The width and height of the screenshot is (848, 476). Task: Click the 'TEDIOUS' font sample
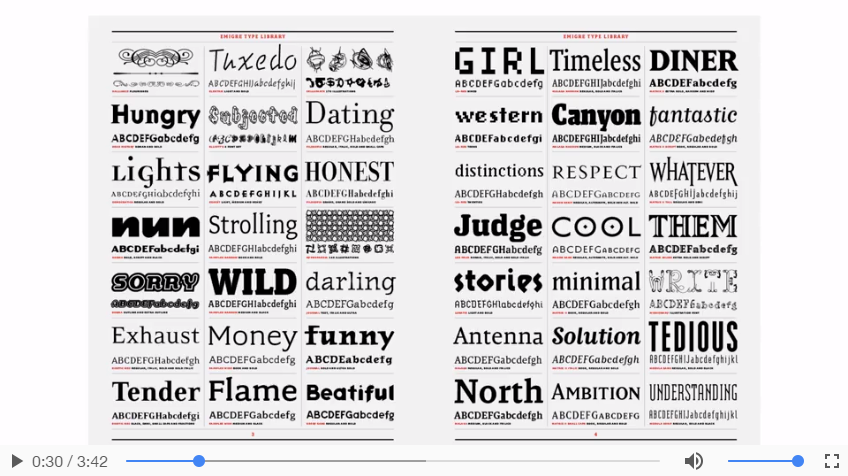pos(693,336)
